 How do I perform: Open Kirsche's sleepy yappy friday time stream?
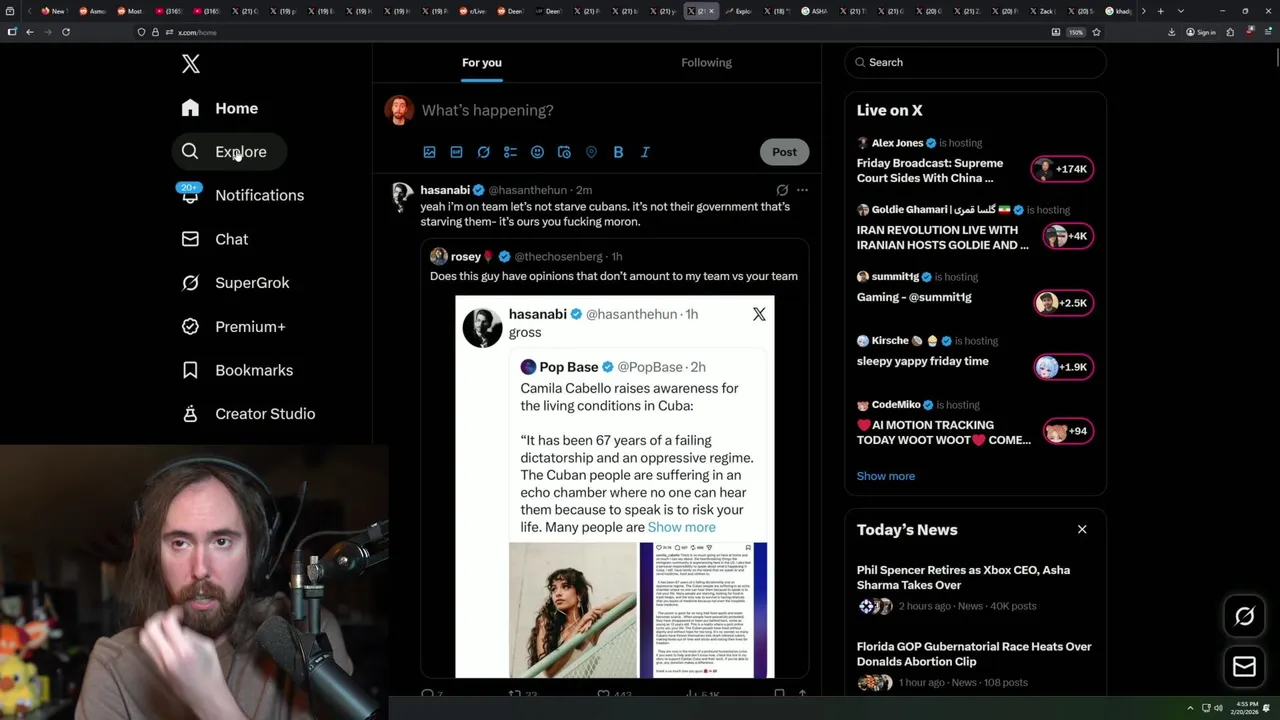(922, 361)
